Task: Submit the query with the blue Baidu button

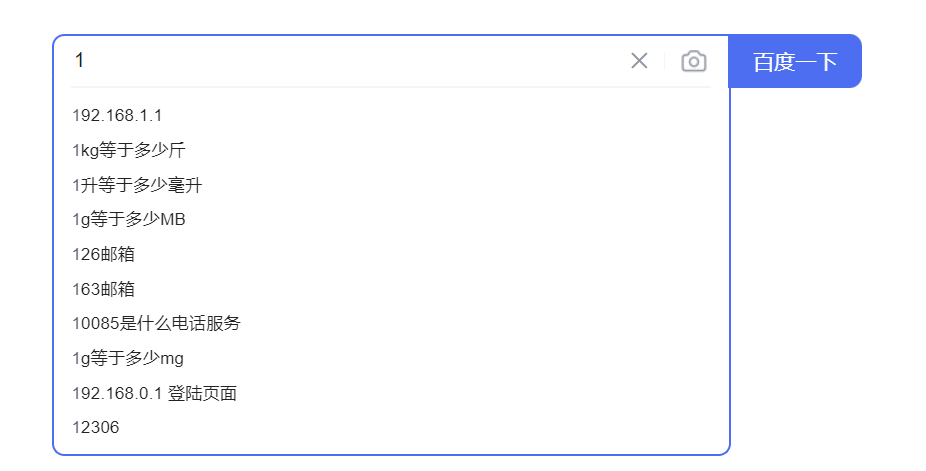Action: coord(794,61)
